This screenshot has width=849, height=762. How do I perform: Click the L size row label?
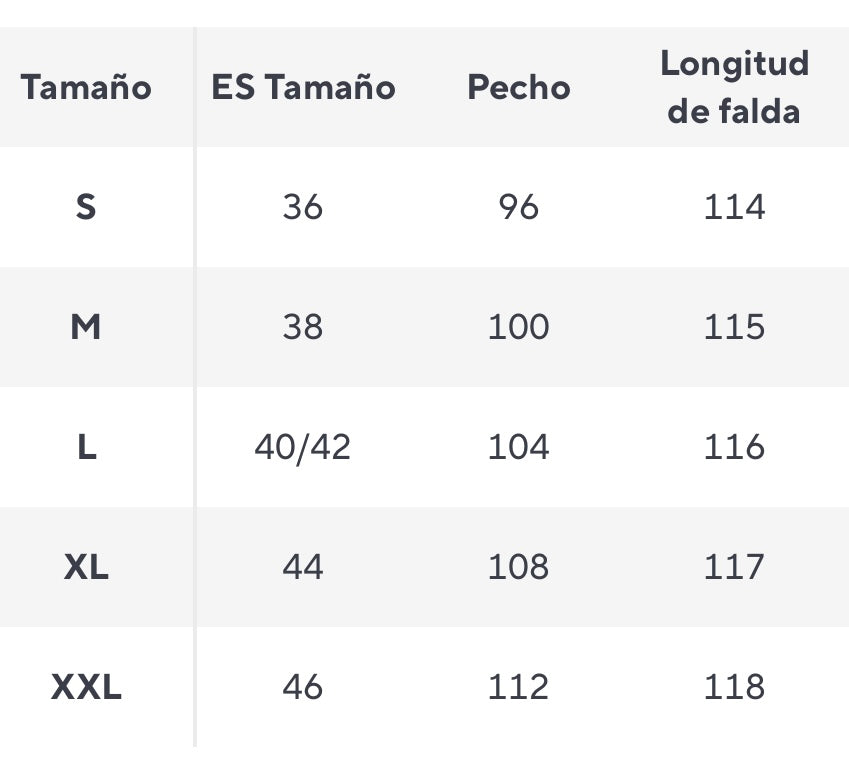coord(86,447)
